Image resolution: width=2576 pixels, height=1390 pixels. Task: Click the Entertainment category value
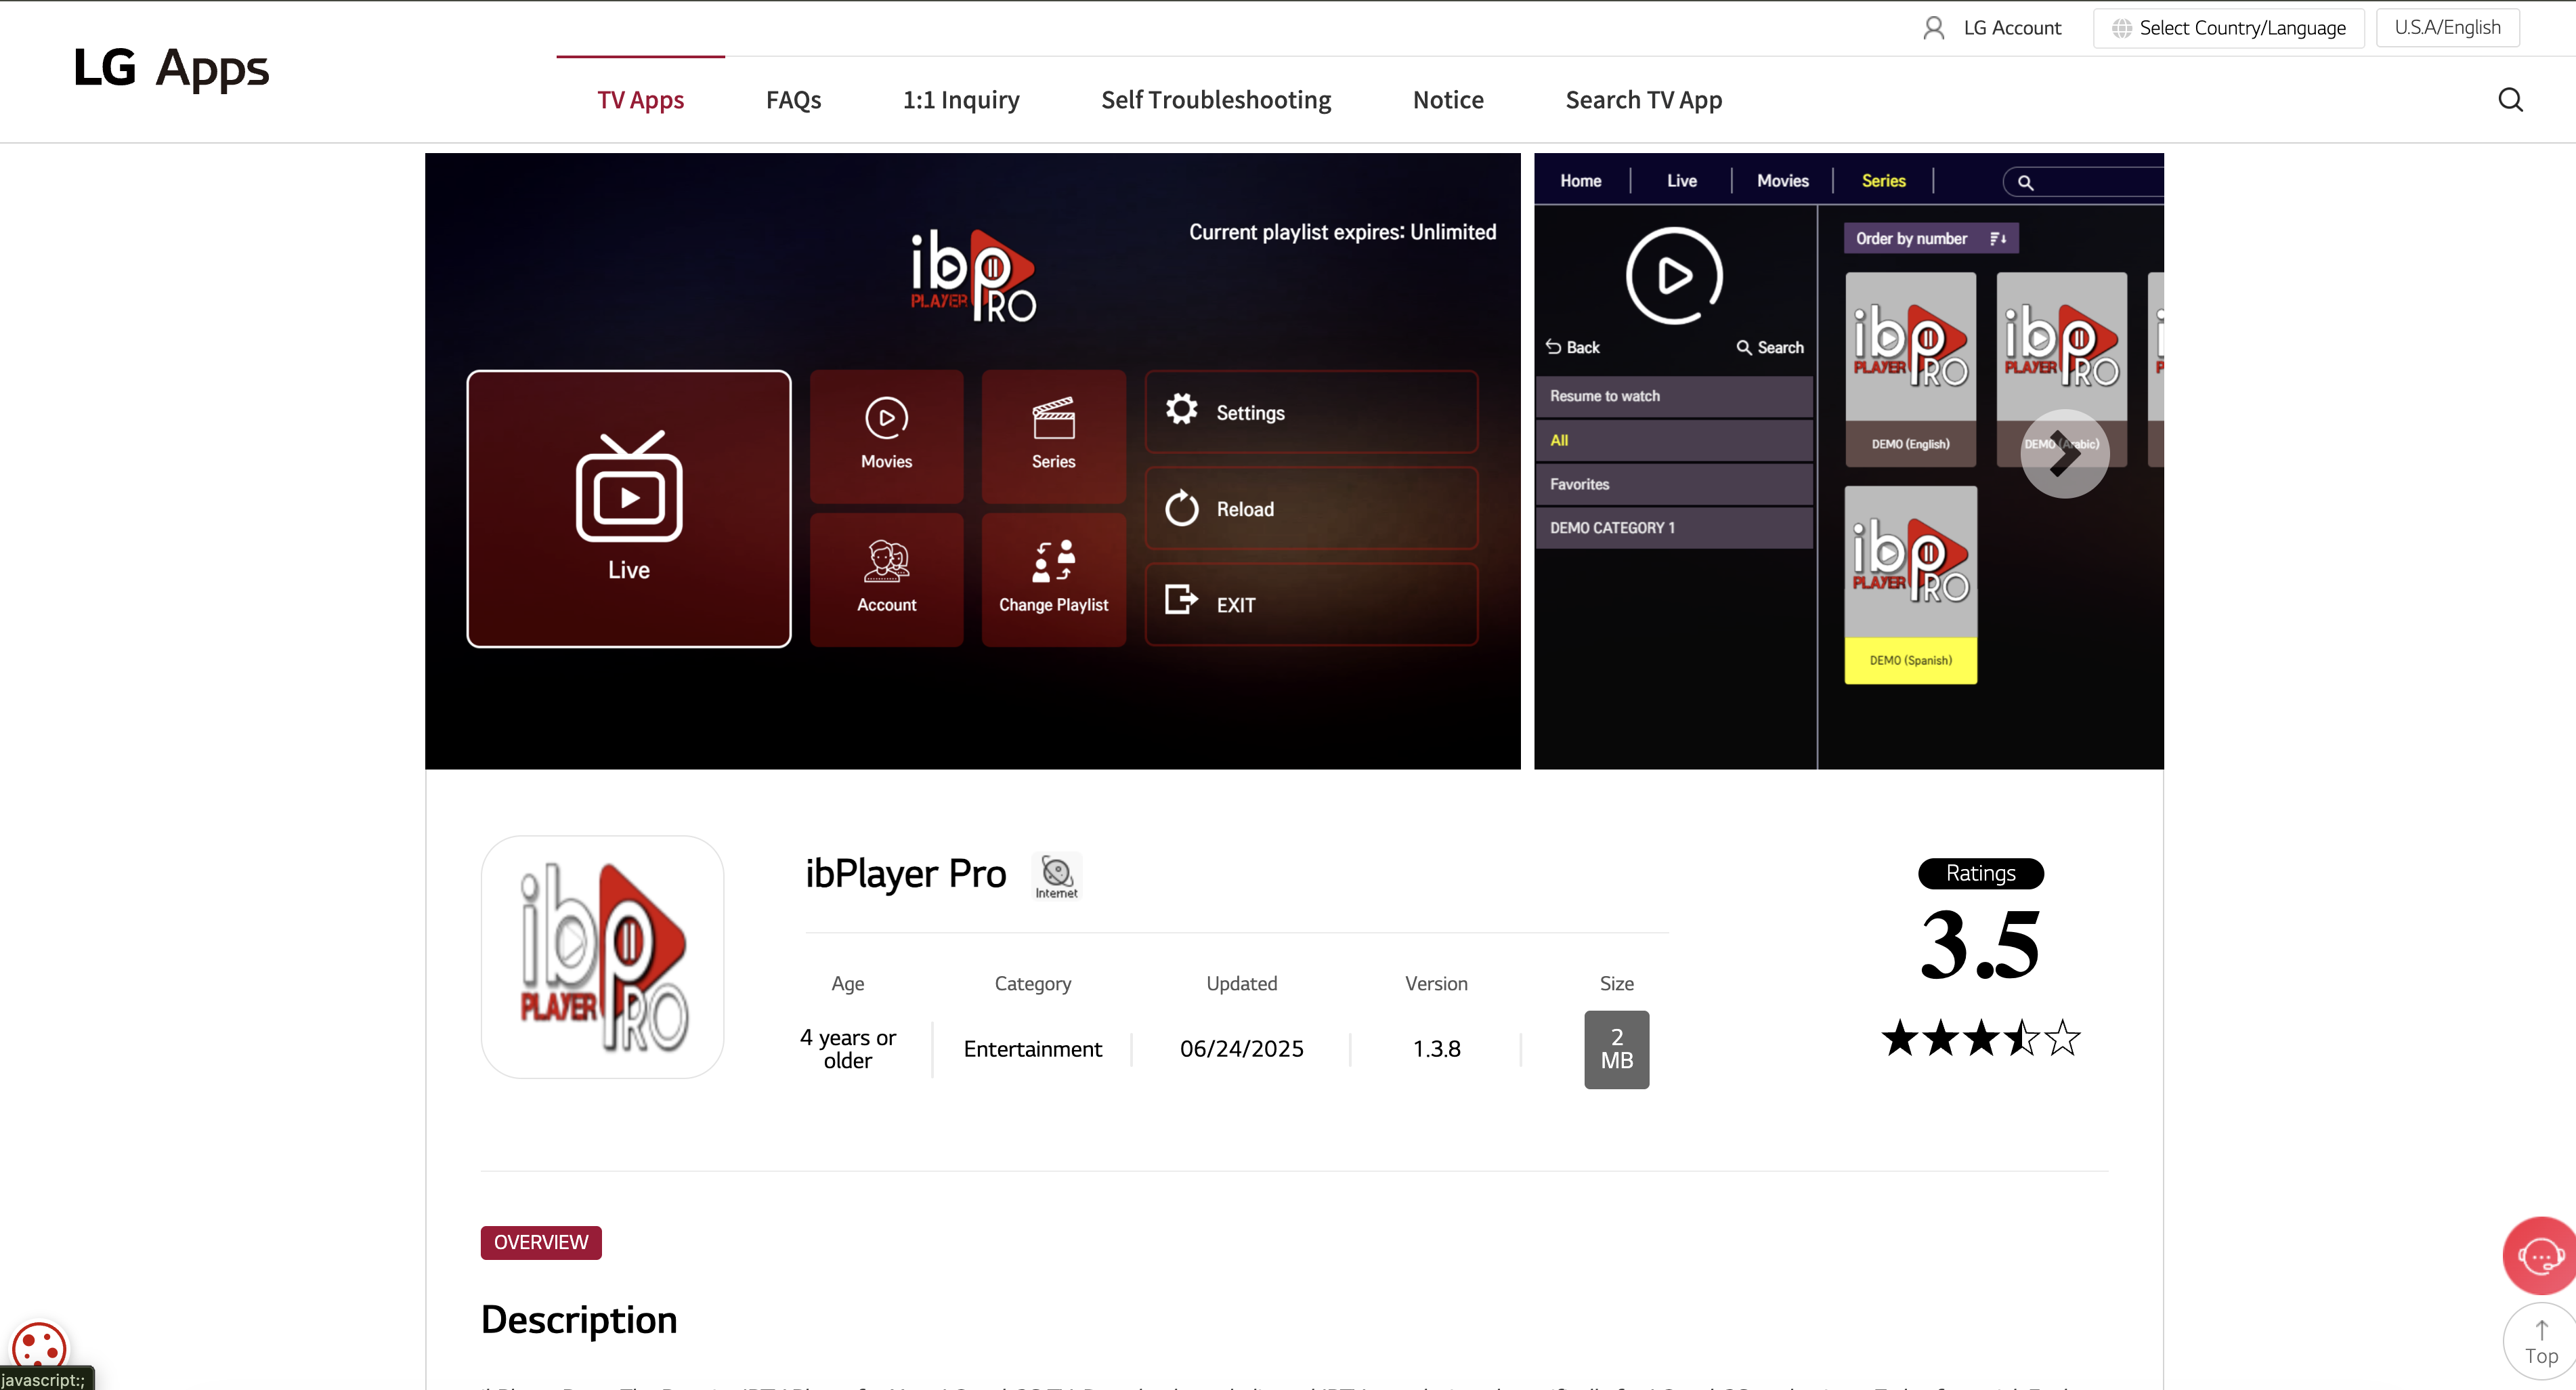1032,1049
